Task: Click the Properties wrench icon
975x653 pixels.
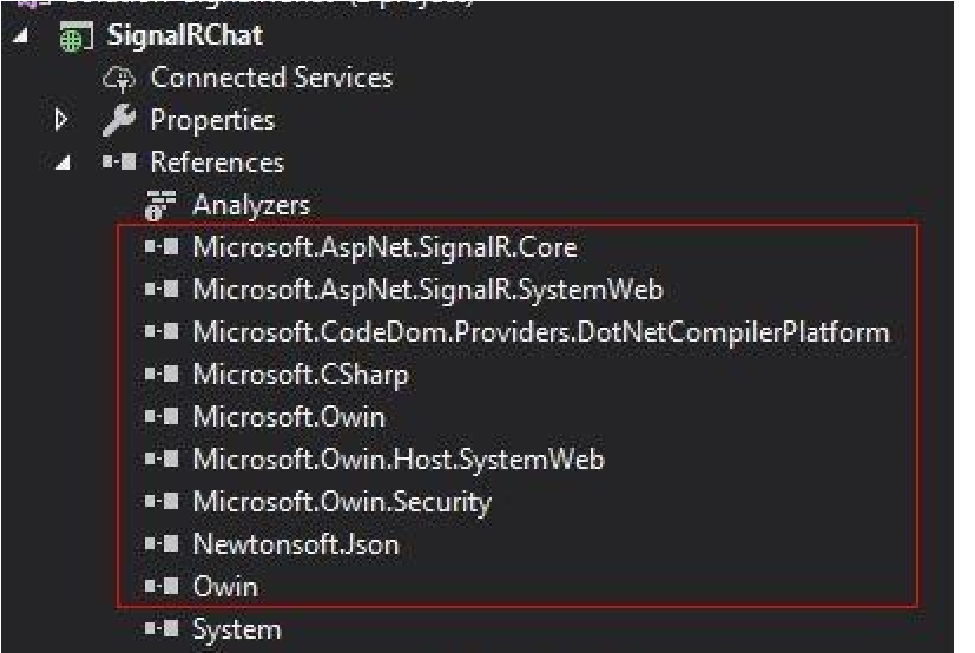Action: [119, 120]
